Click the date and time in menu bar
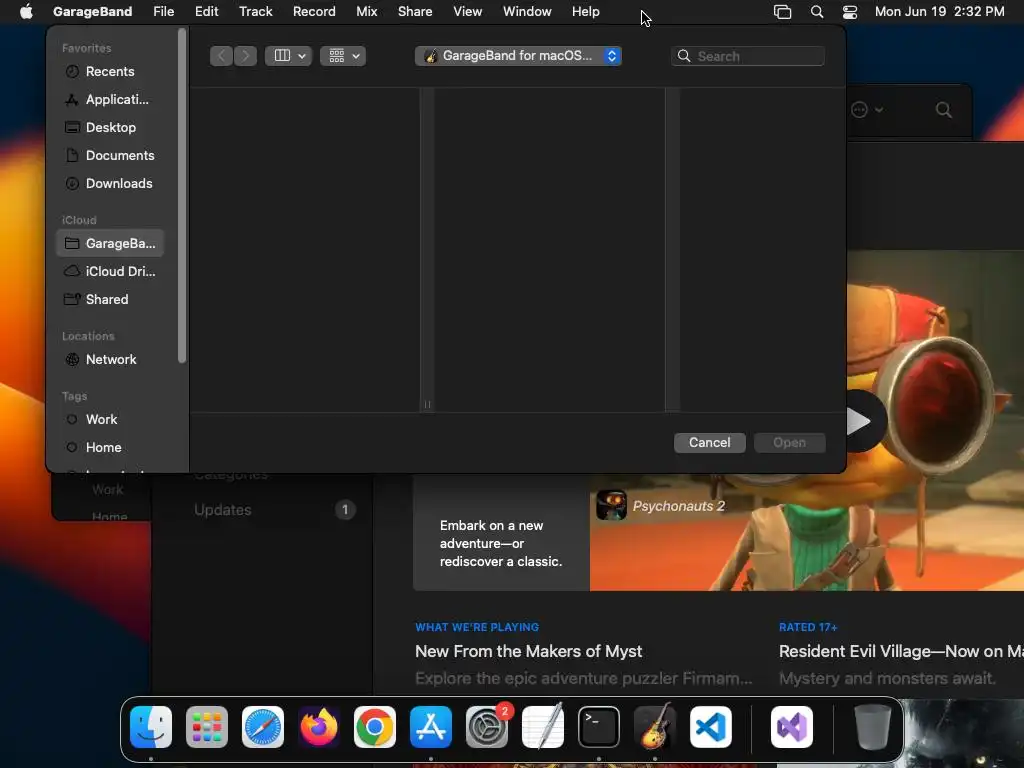Viewport: 1024px width, 768px height. [x=939, y=12]
